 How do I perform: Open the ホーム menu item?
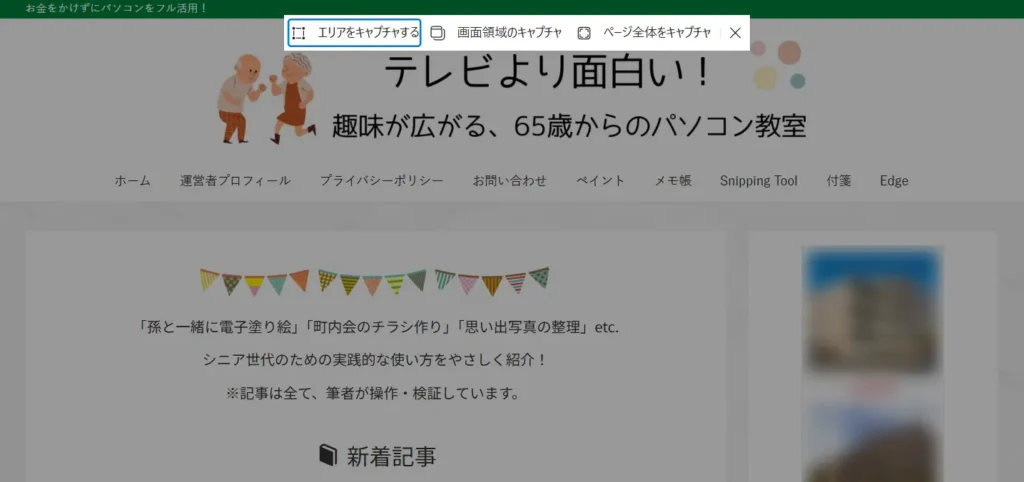pos(132,181)
